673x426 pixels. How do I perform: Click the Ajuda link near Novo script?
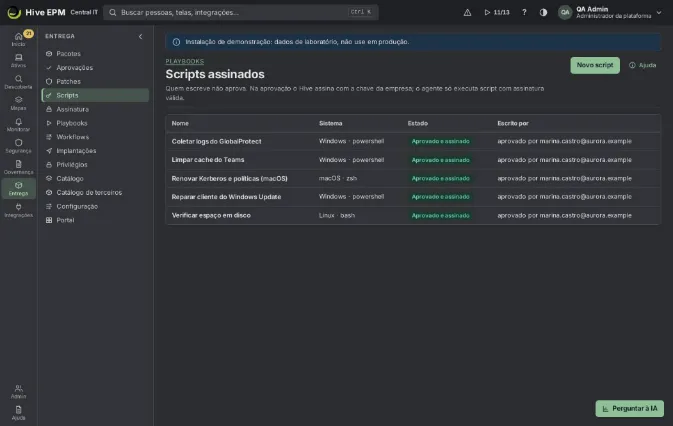[643, 65]
